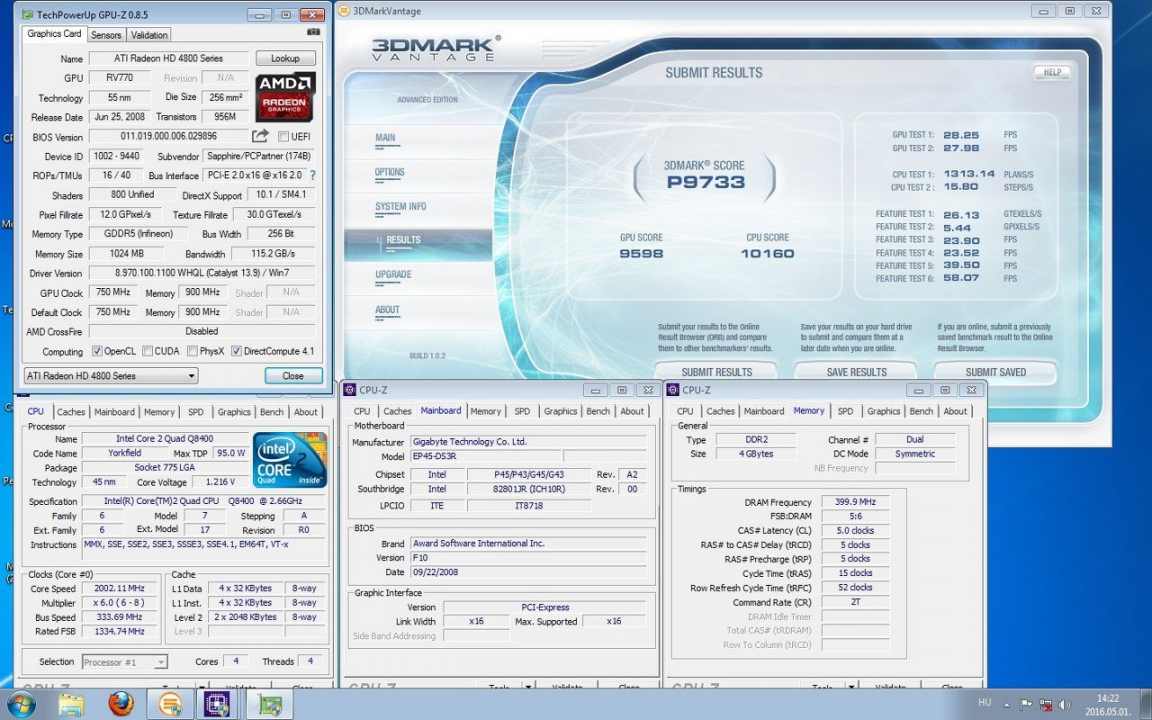
Task: Click the AMD Radeon Graphics logo
Action: click(286, 97)
